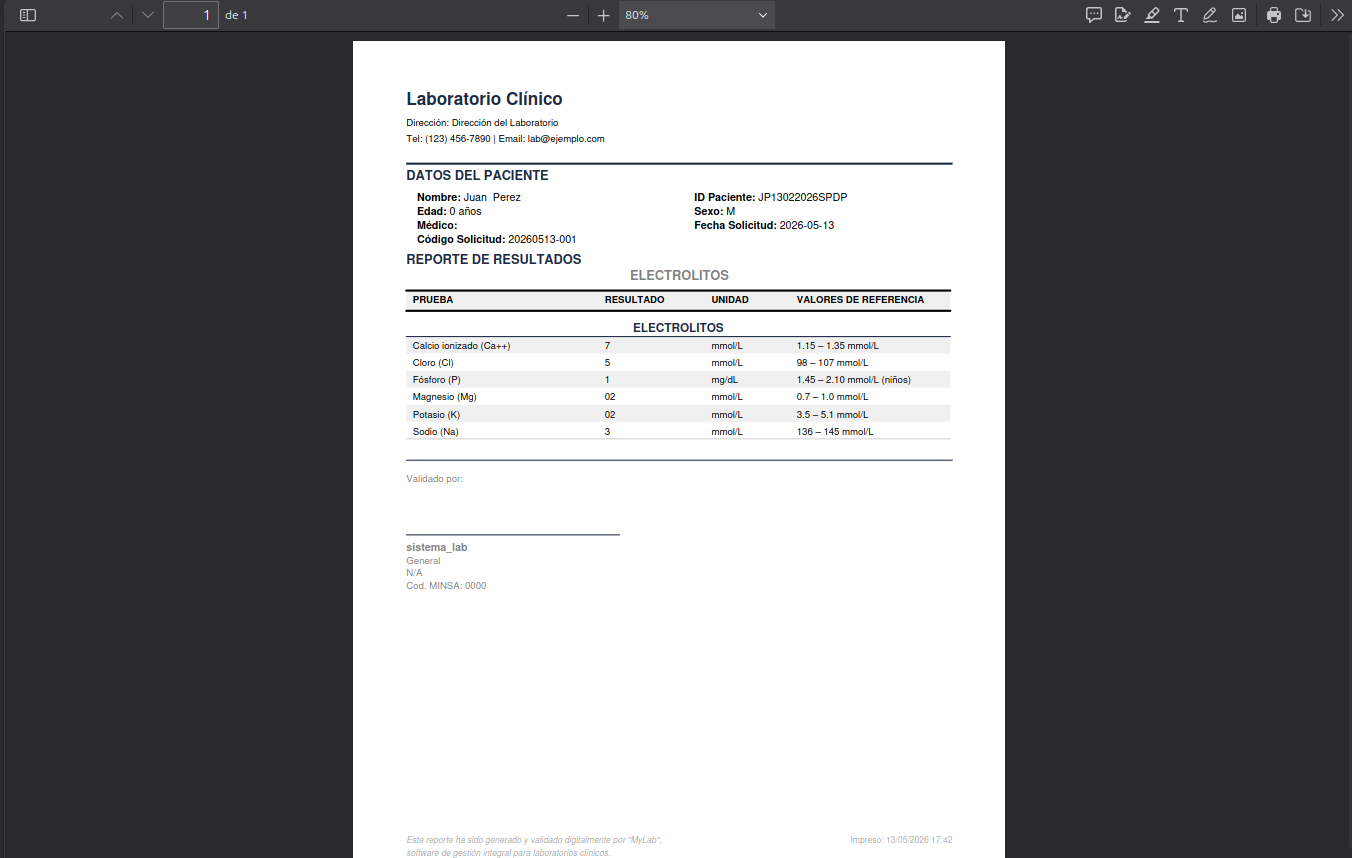
Task: Click patient ID 'JP13022026SPDP'
Action: pos(802,197)
